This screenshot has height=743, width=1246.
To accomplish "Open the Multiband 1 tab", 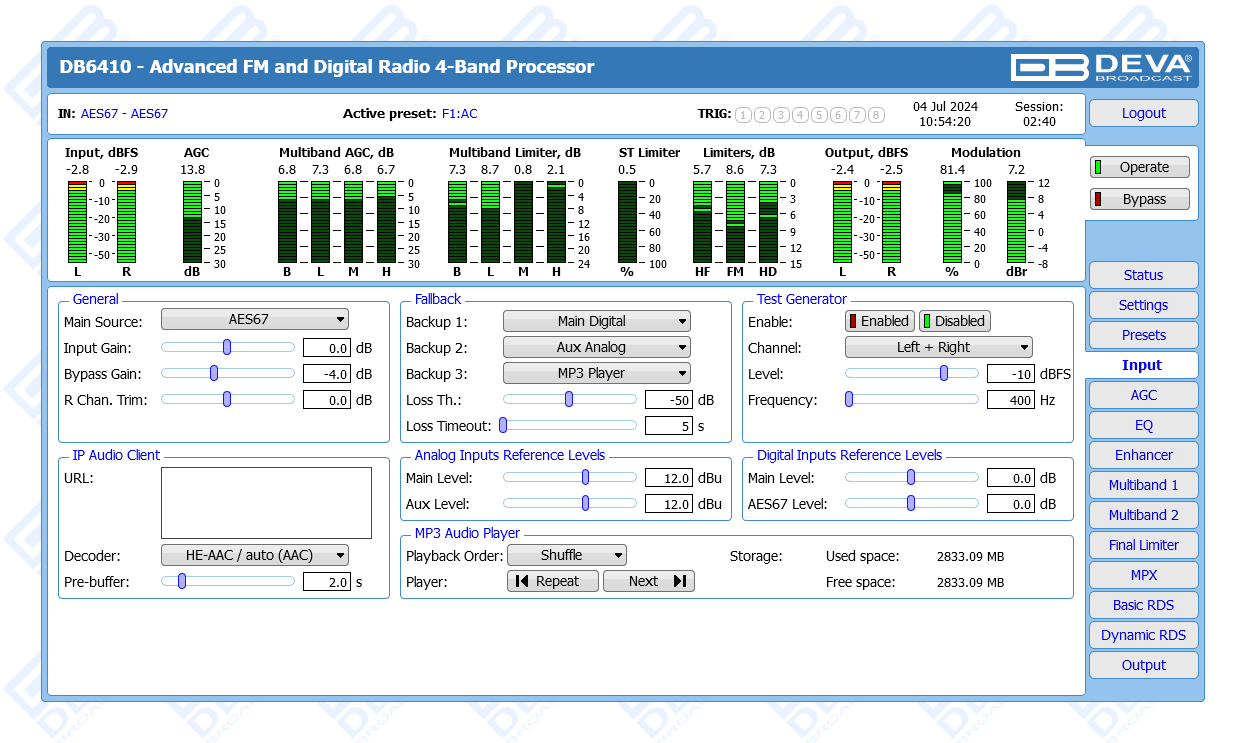I will [1143, 485].
